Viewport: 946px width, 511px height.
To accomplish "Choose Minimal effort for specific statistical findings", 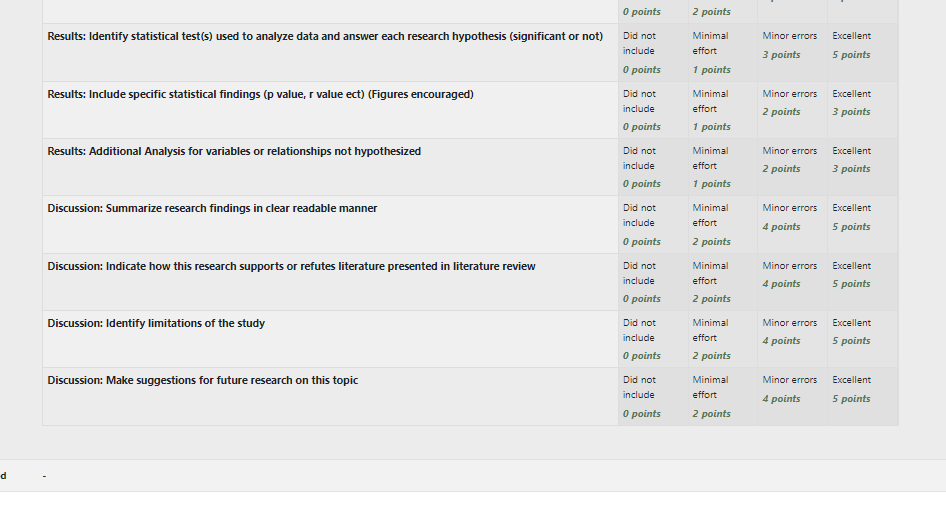I will click(x=723, y=110).
